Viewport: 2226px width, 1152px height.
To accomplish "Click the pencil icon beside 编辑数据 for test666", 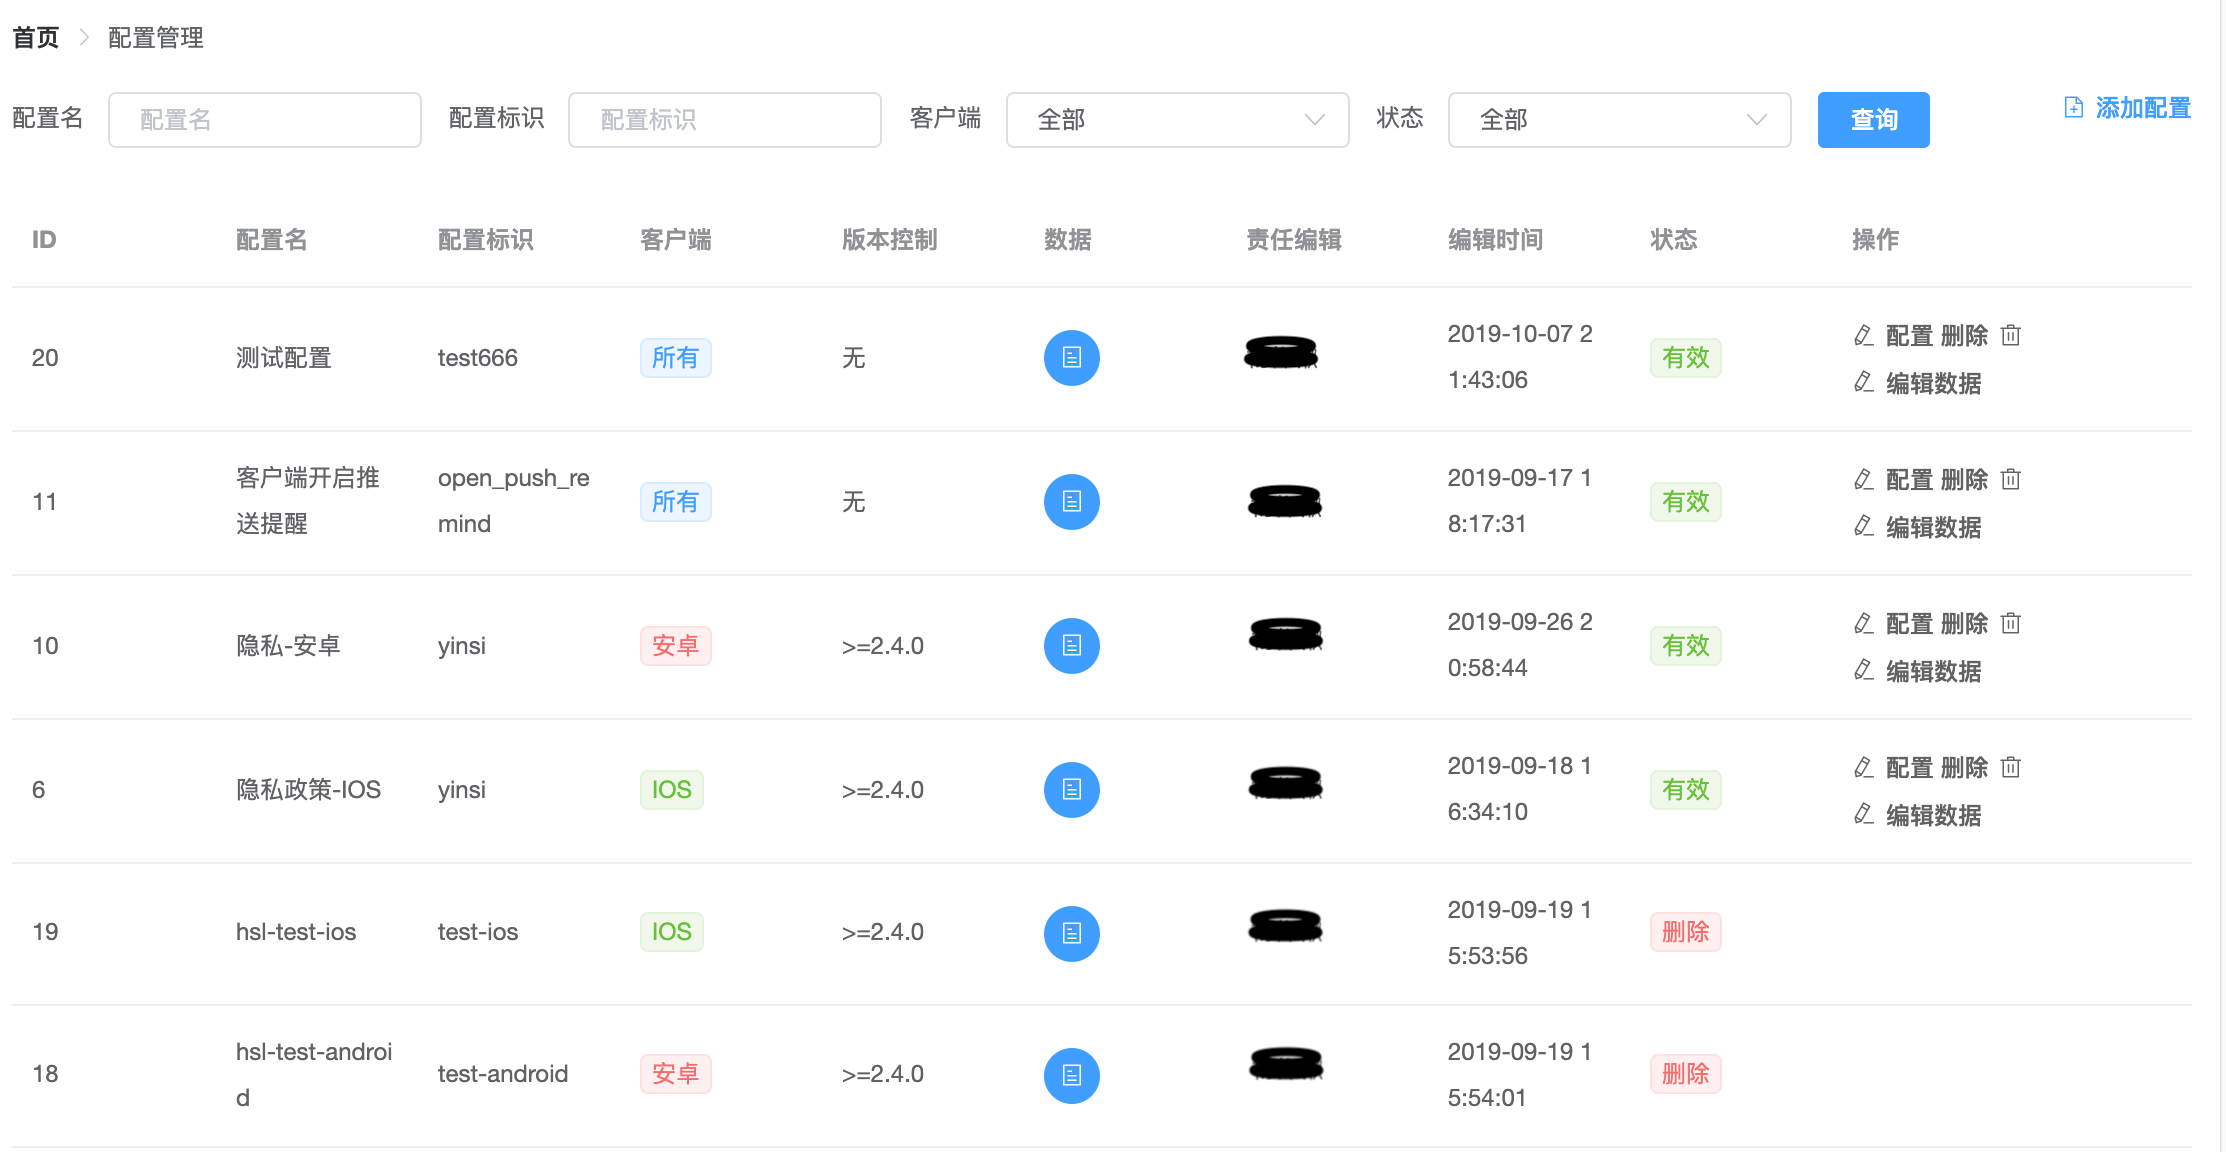I will (1863, 383).
